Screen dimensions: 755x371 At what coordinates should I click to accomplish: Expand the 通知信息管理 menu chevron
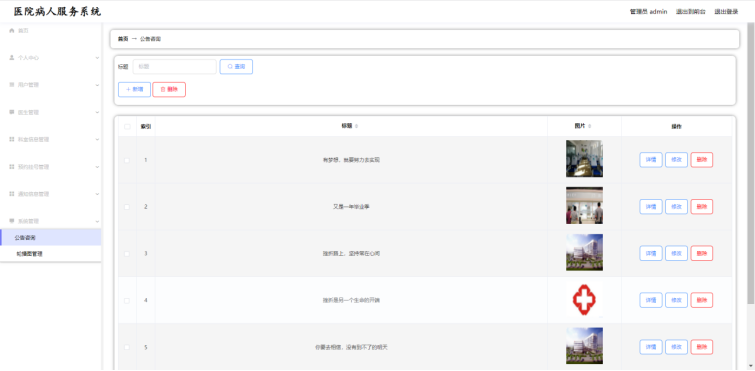[x=97, y=194]
